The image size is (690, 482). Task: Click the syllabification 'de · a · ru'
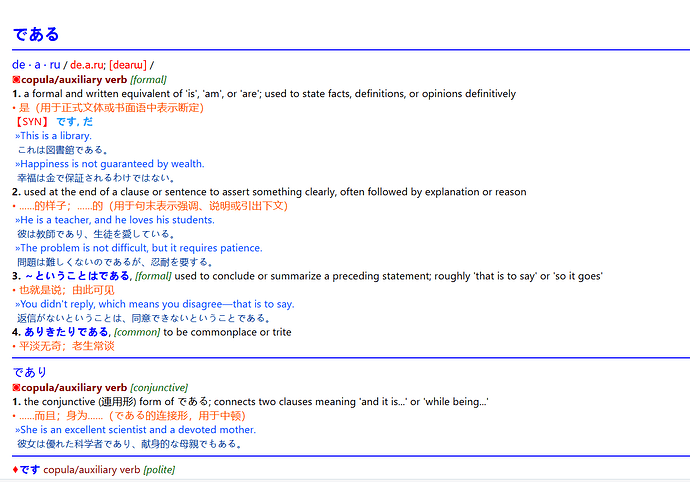36,65
